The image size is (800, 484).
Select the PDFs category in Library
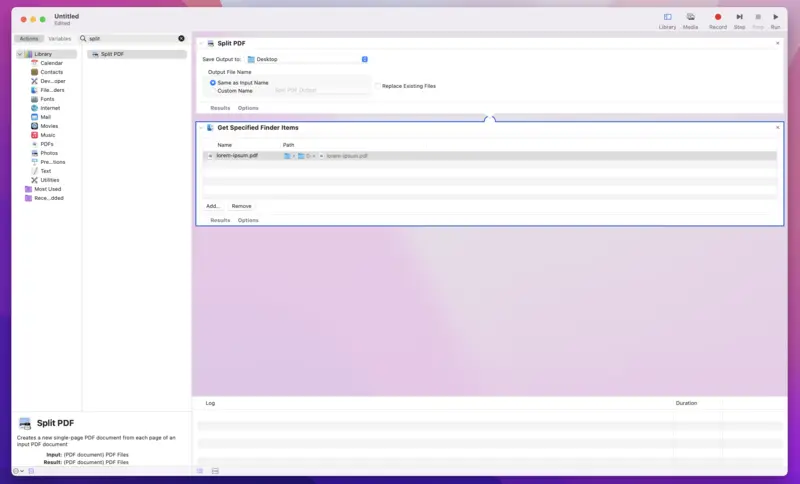pyautogui.click(x=46, y=144)
